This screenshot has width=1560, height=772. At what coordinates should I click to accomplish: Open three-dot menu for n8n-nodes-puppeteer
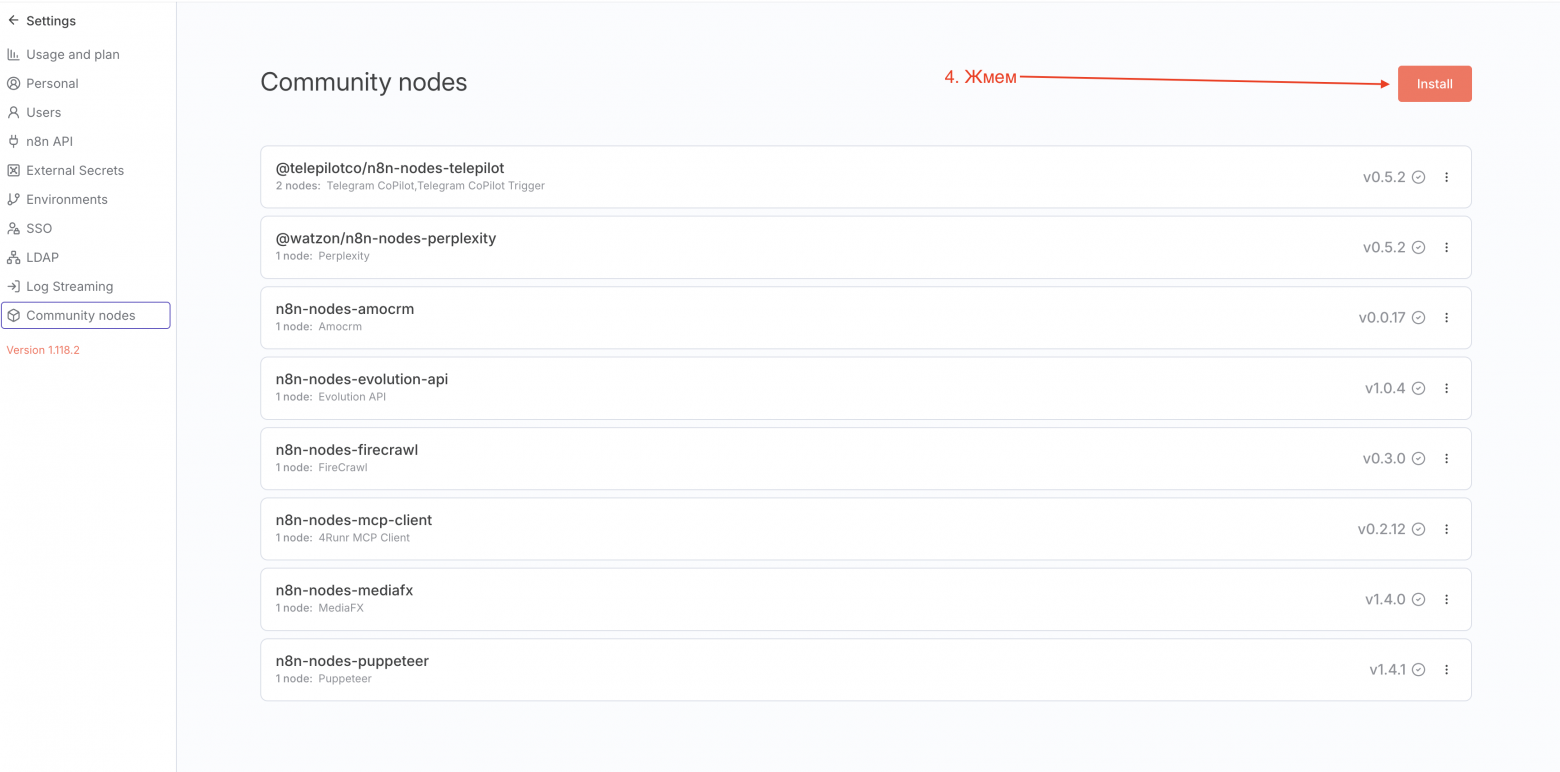[1446, 670]
